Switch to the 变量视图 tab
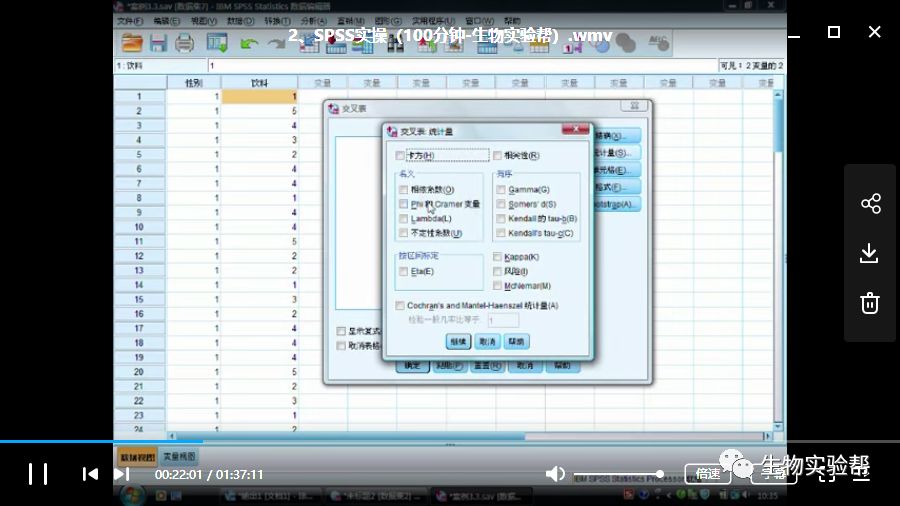This screenshot has width=900, height=506. 179,457
